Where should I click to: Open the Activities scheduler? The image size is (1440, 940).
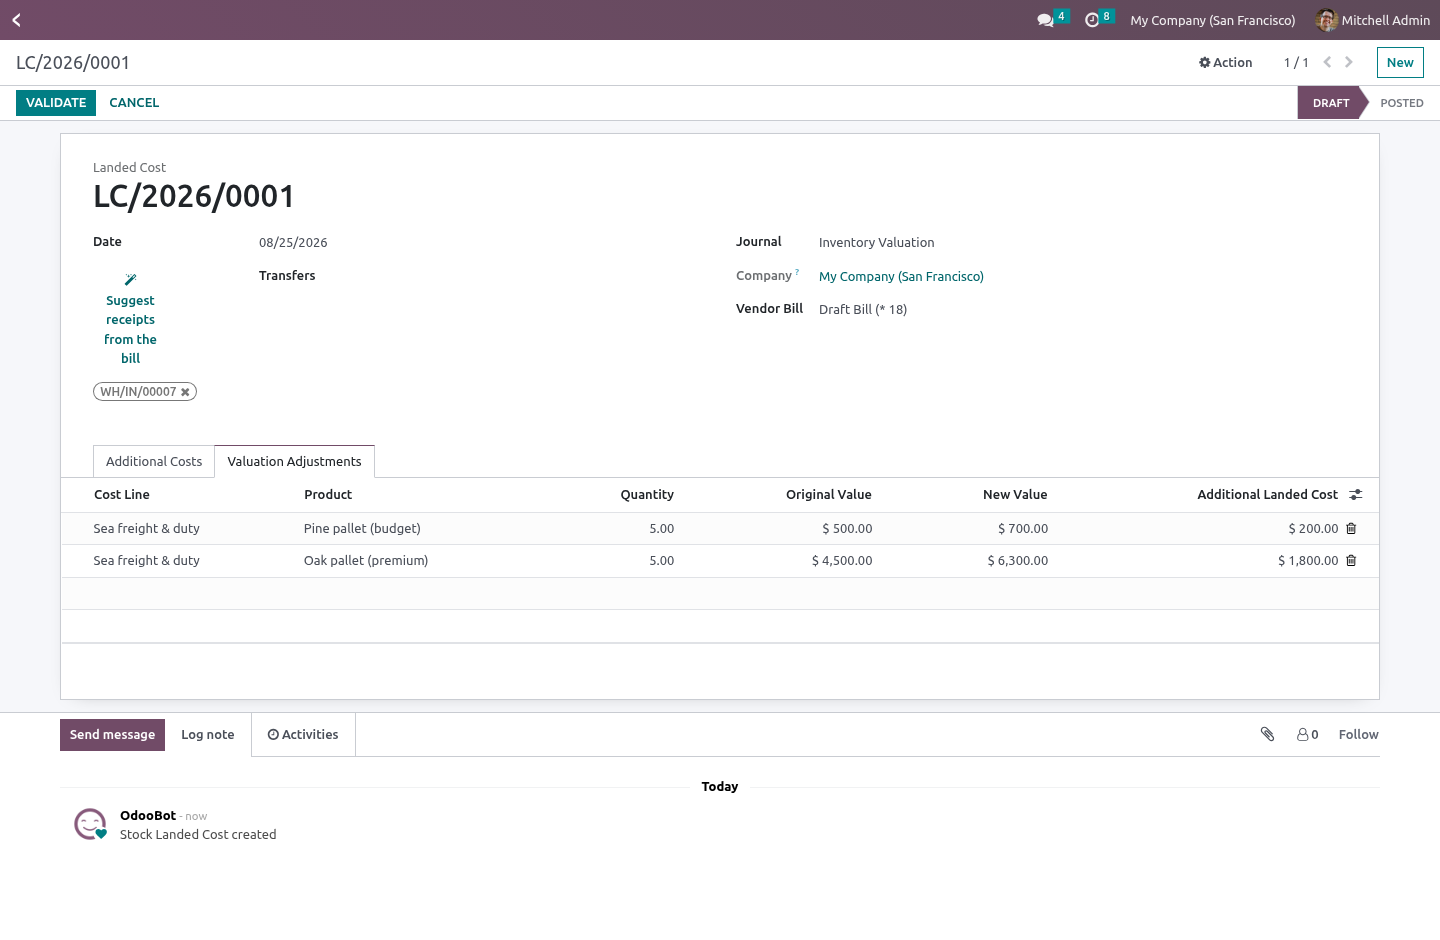303,734
